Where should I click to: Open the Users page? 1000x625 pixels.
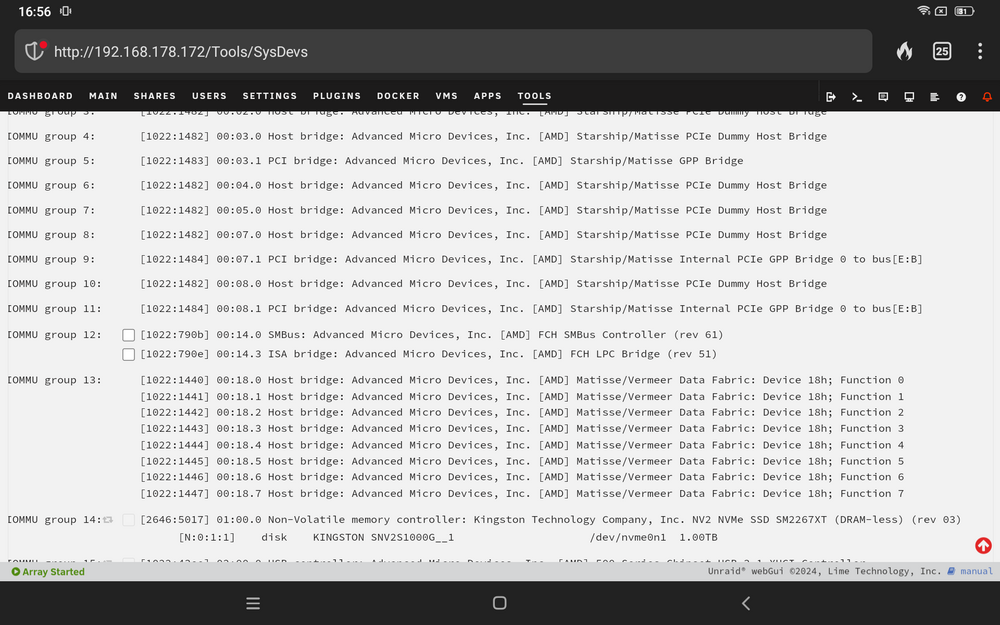[209, 96]
